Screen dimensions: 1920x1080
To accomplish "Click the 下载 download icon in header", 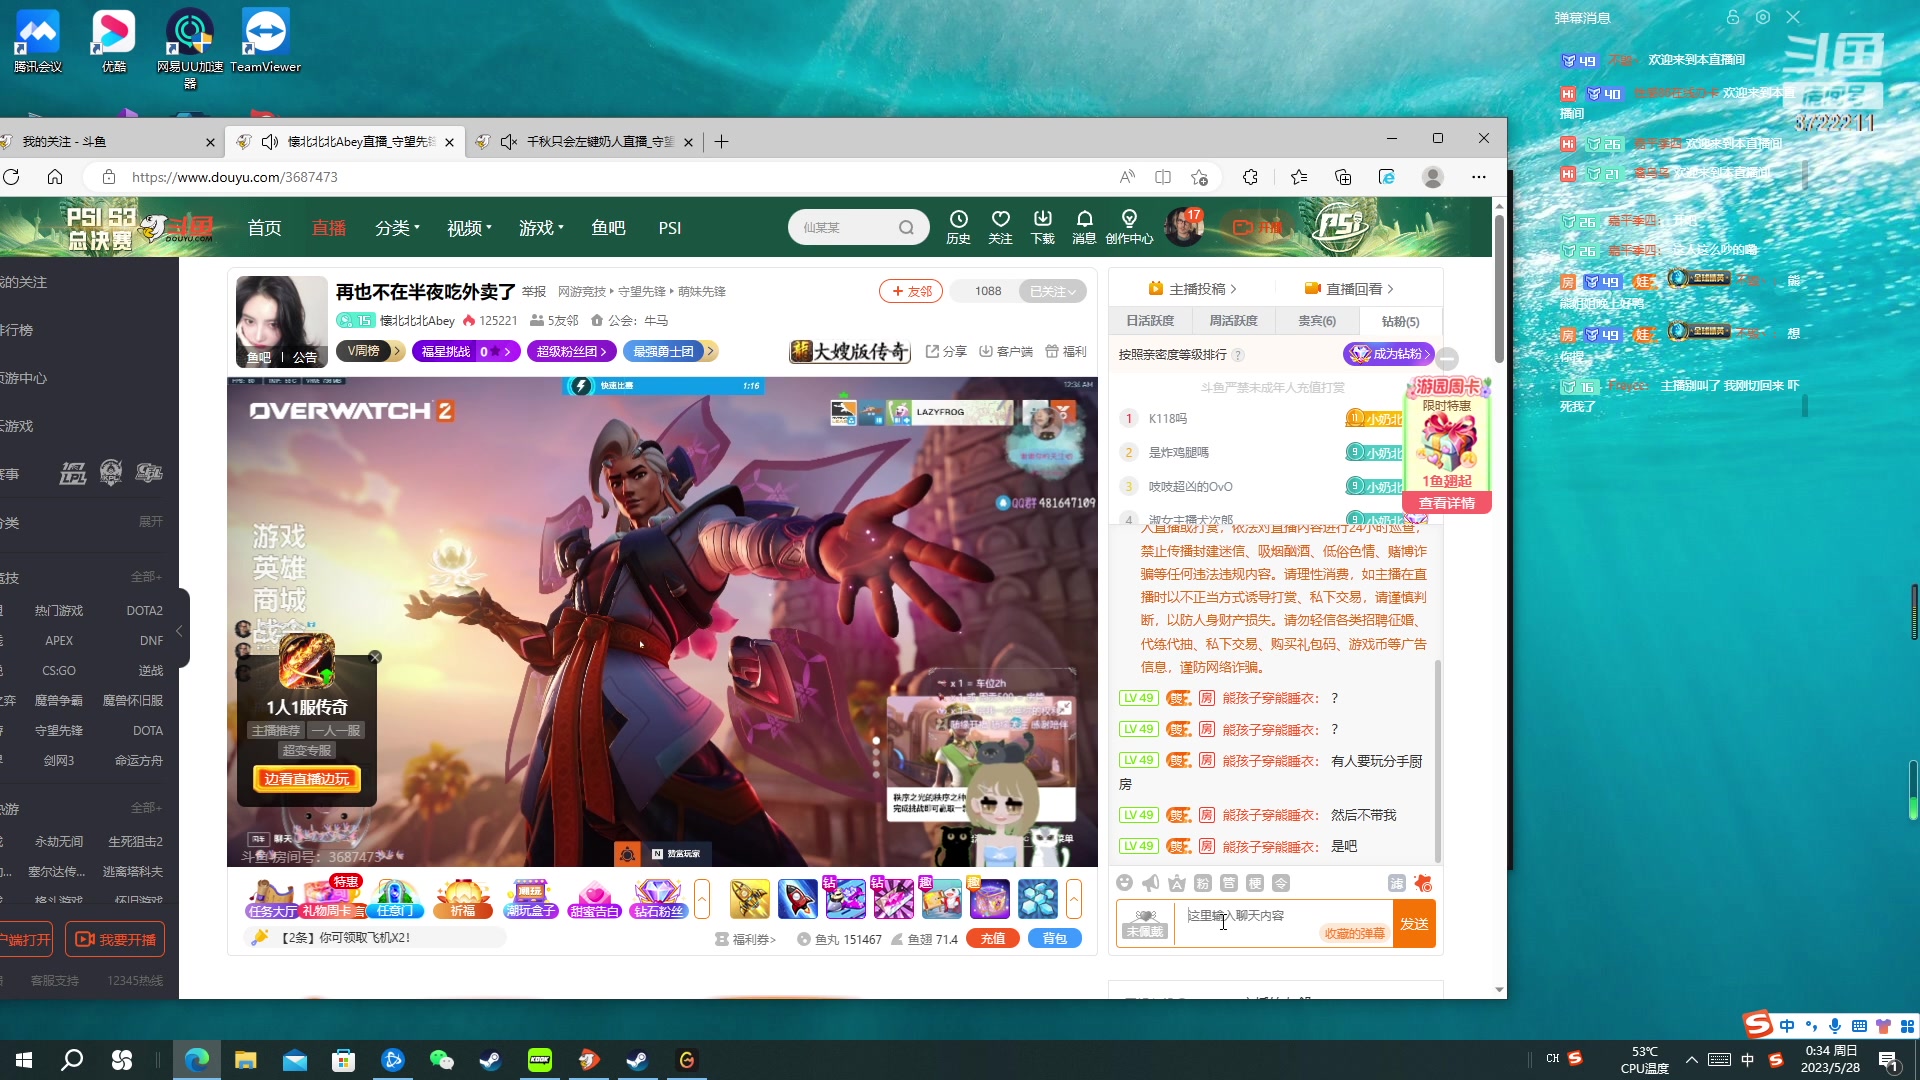I will (1042, 227).
